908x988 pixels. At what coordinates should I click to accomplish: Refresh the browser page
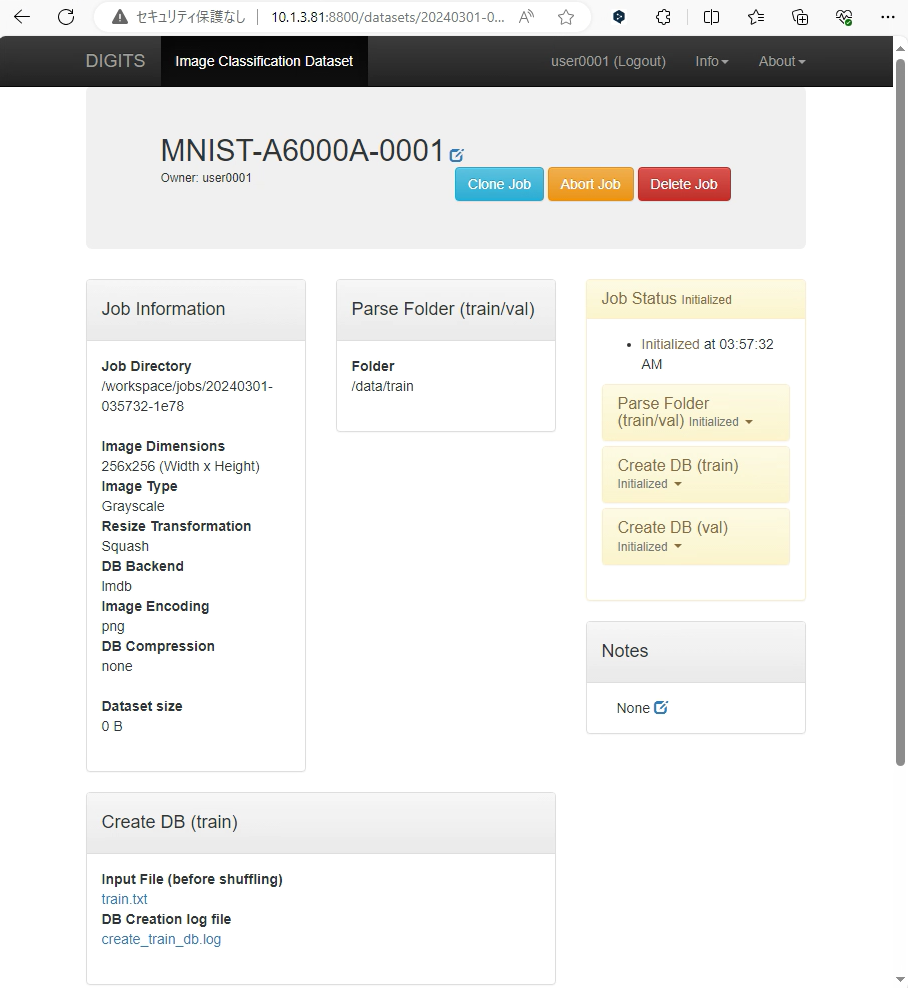pos(66,17)
